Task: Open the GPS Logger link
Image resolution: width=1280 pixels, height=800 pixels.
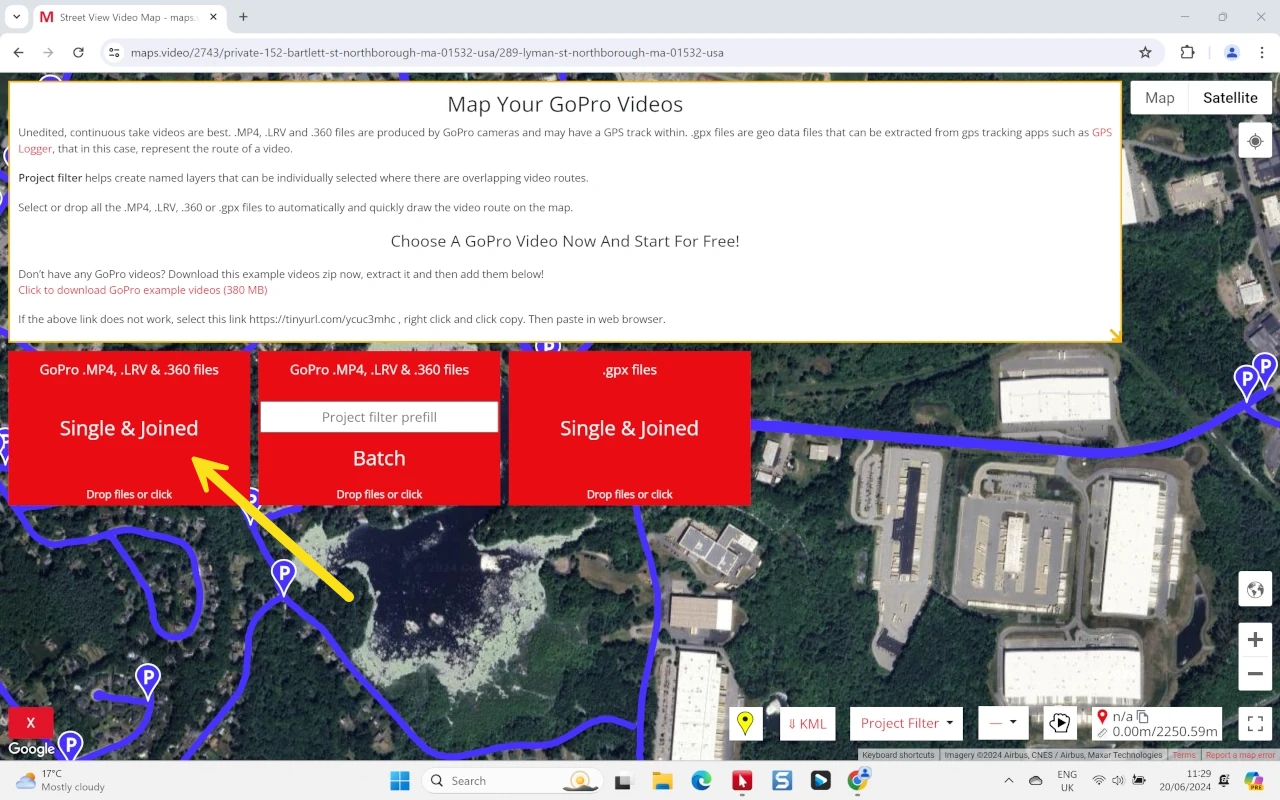Action: (1101, 132)
